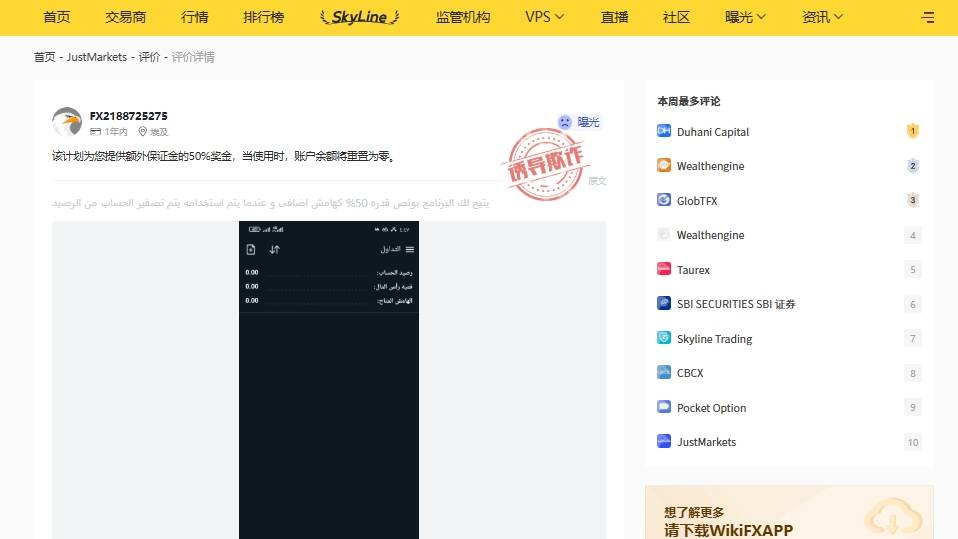
Task: Click the silver rank 2 badge
Action: pos(912,166)
